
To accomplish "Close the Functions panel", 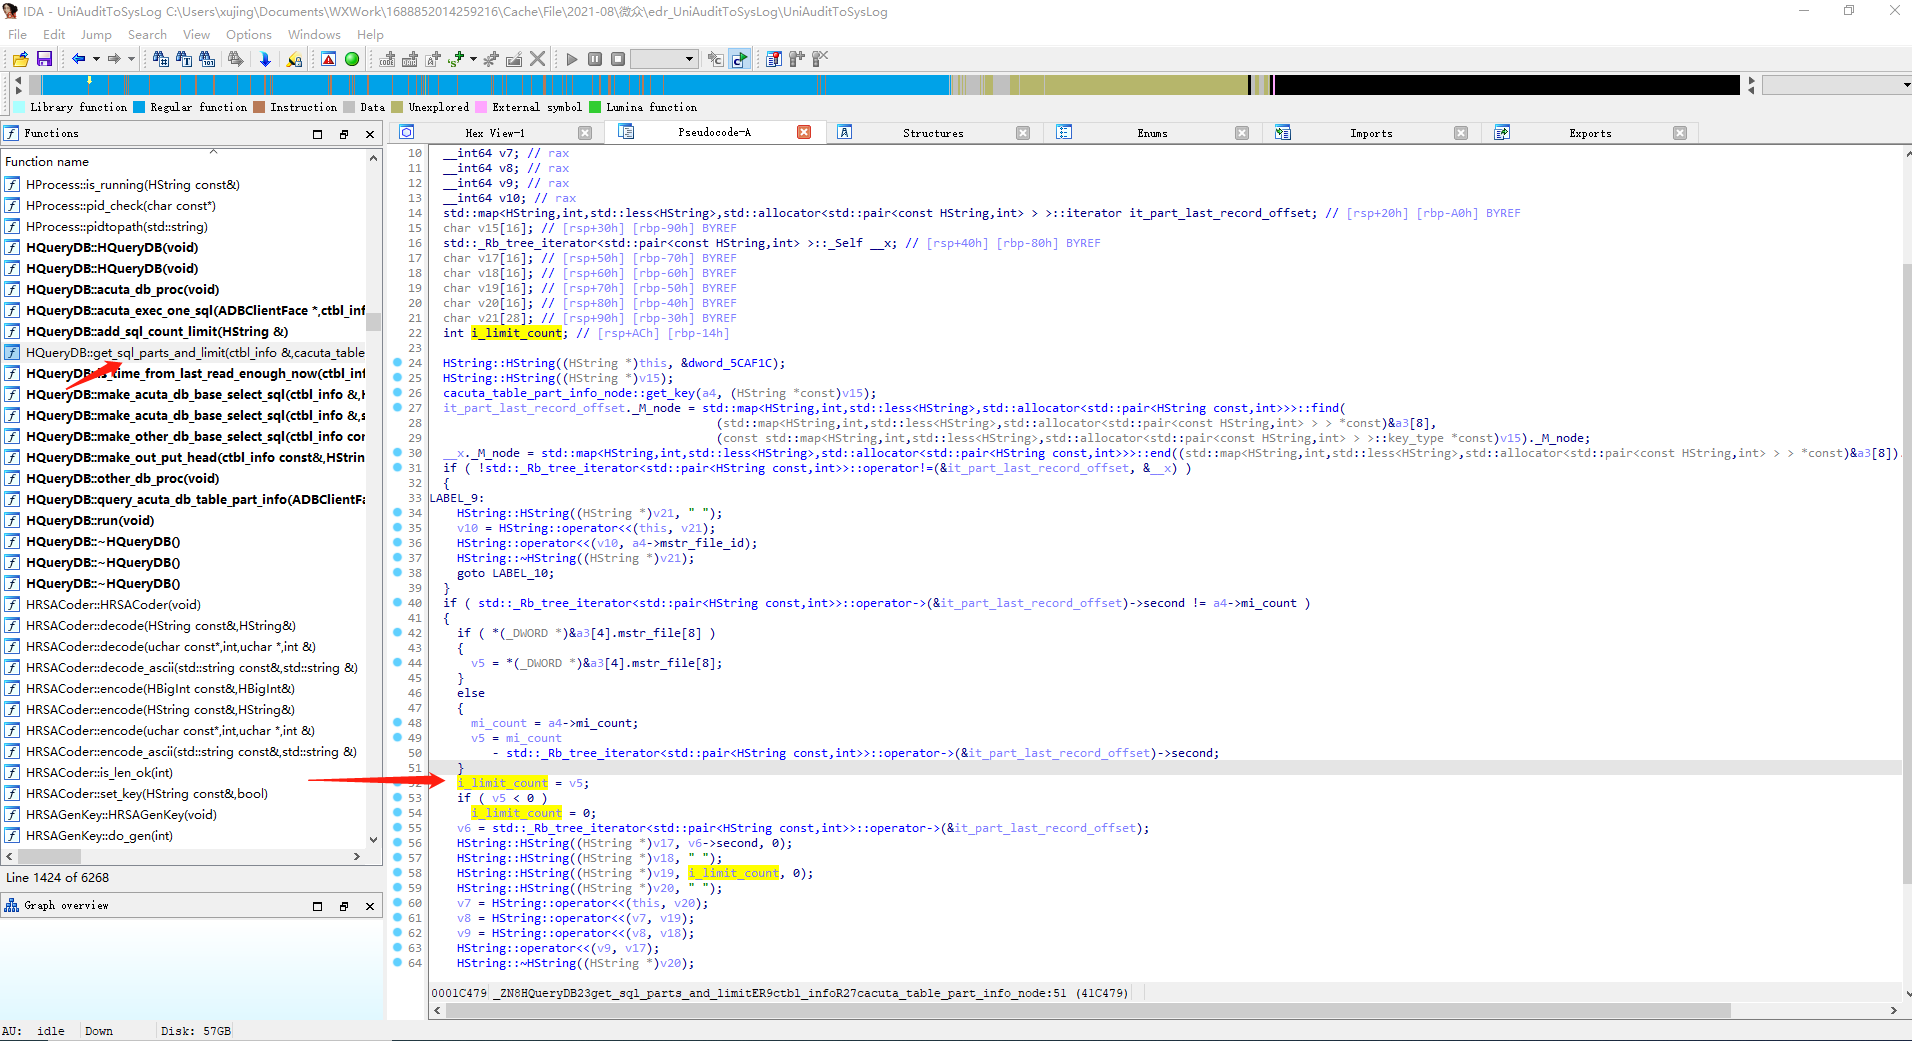I will (x=370, y=134).
